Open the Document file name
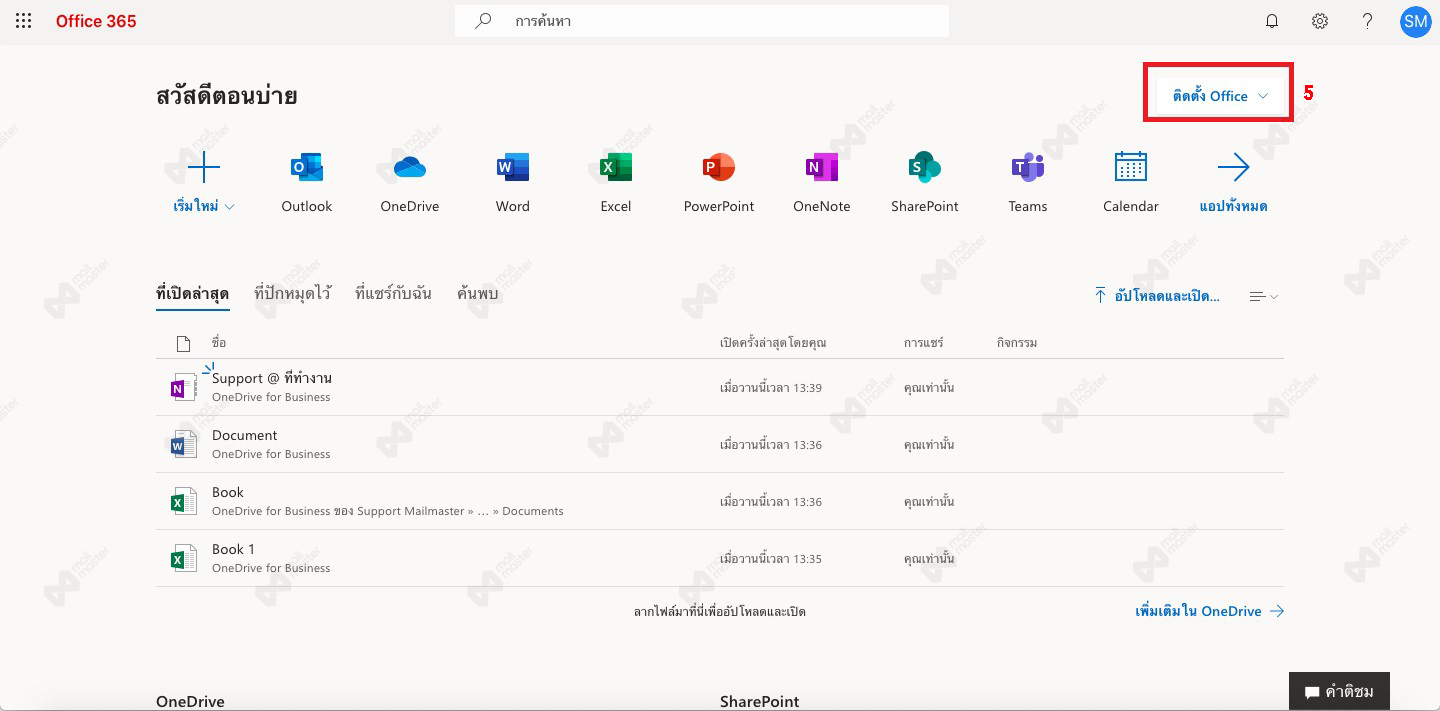The height and width of the screenshot is (711, 1440). (245, 436)
